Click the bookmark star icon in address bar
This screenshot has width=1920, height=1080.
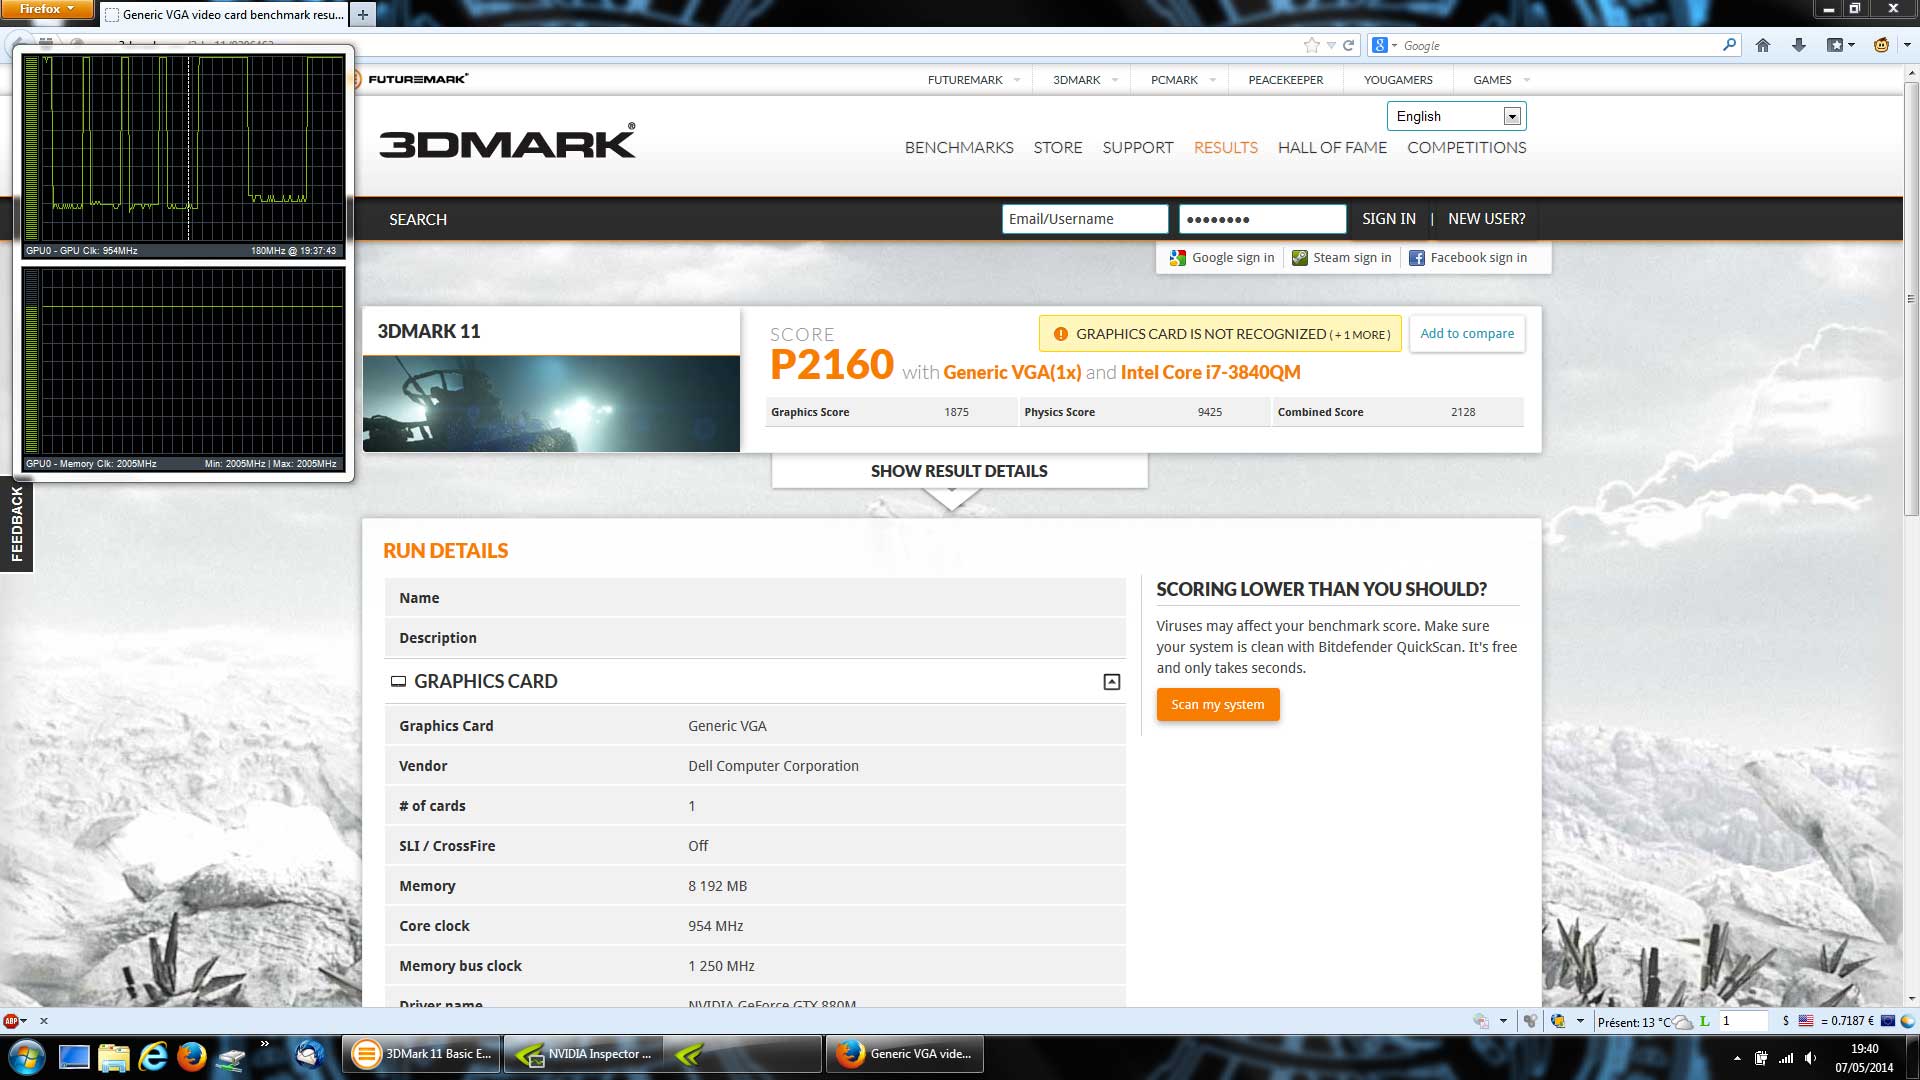(x=1312, y=45)
